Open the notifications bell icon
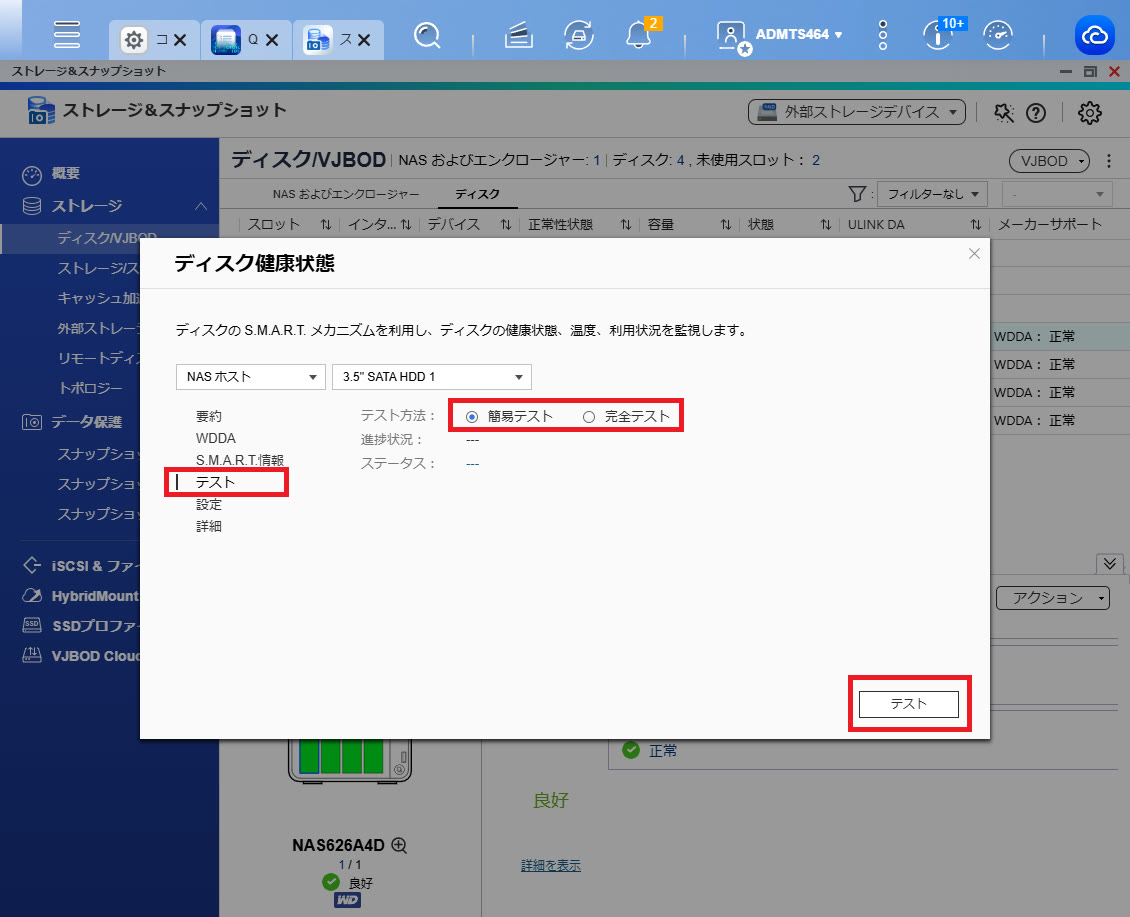Viewport: 1130px width, 917px height. pyautogui.click(x=637, y=36)
